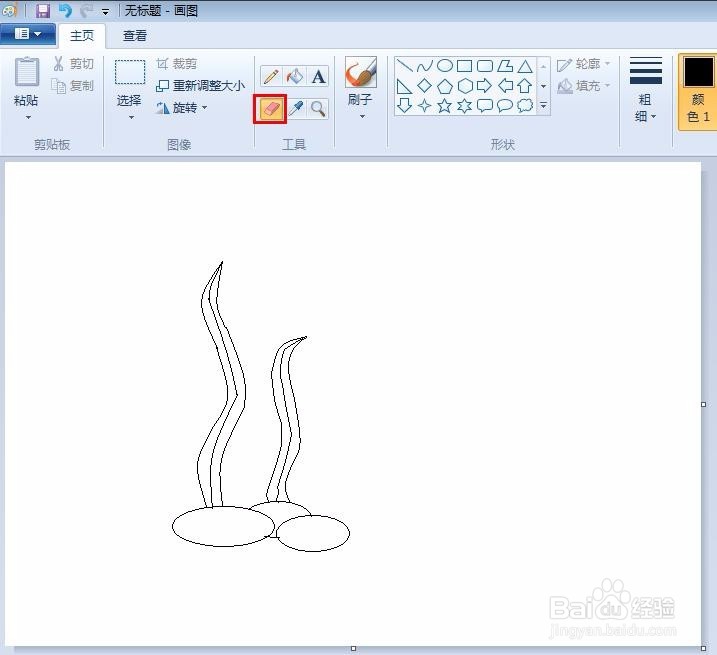This screenshot has width=717, height=655.
Task: Choose the Four-point star shape
Action: coord(425,106)
